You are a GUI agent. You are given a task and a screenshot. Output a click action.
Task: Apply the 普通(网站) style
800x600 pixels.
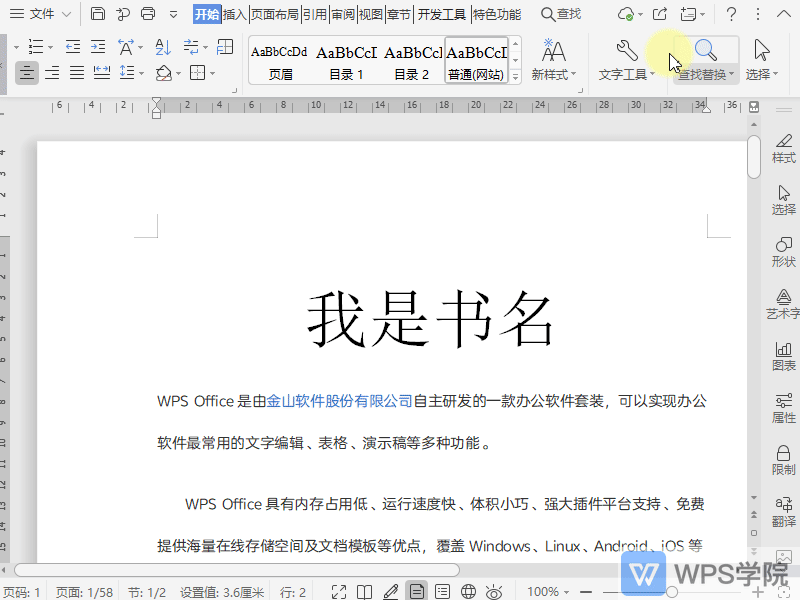477,60
